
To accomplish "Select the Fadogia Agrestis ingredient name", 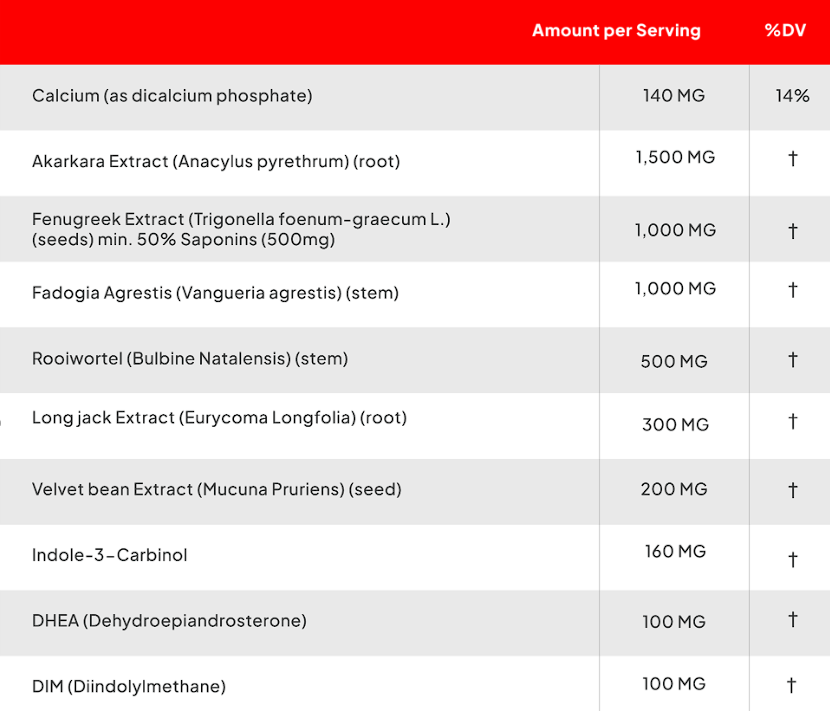I will coord(215,293).
